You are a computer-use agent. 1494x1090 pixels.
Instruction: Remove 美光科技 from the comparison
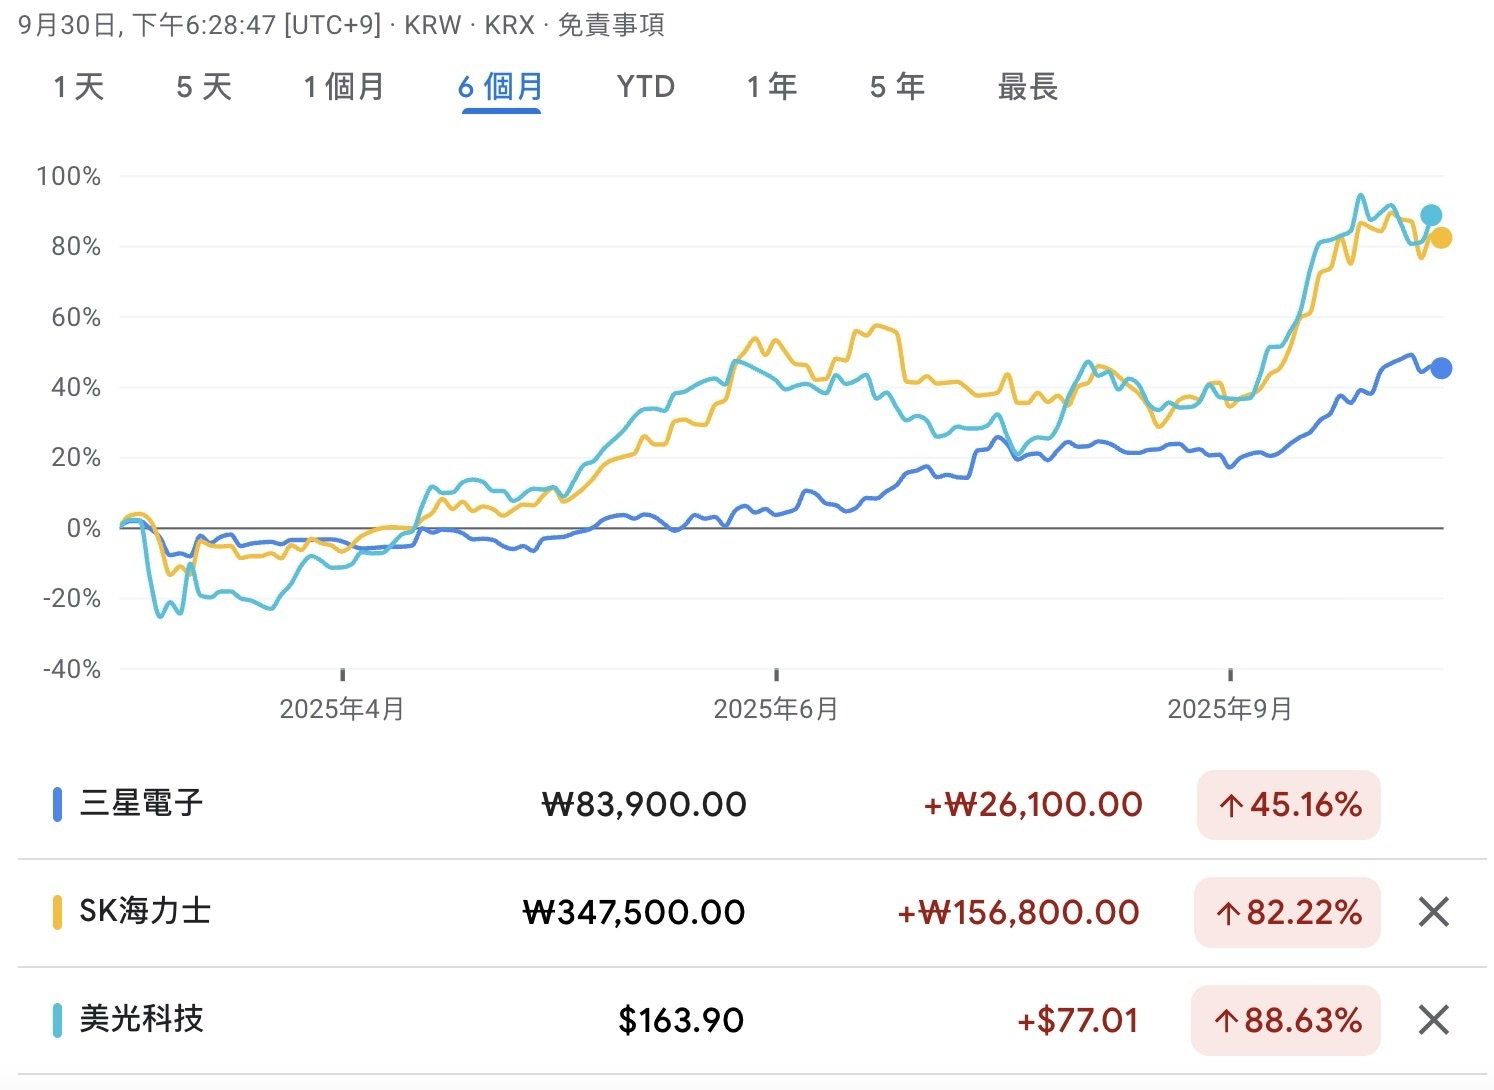click(x=1433, y=1020)
